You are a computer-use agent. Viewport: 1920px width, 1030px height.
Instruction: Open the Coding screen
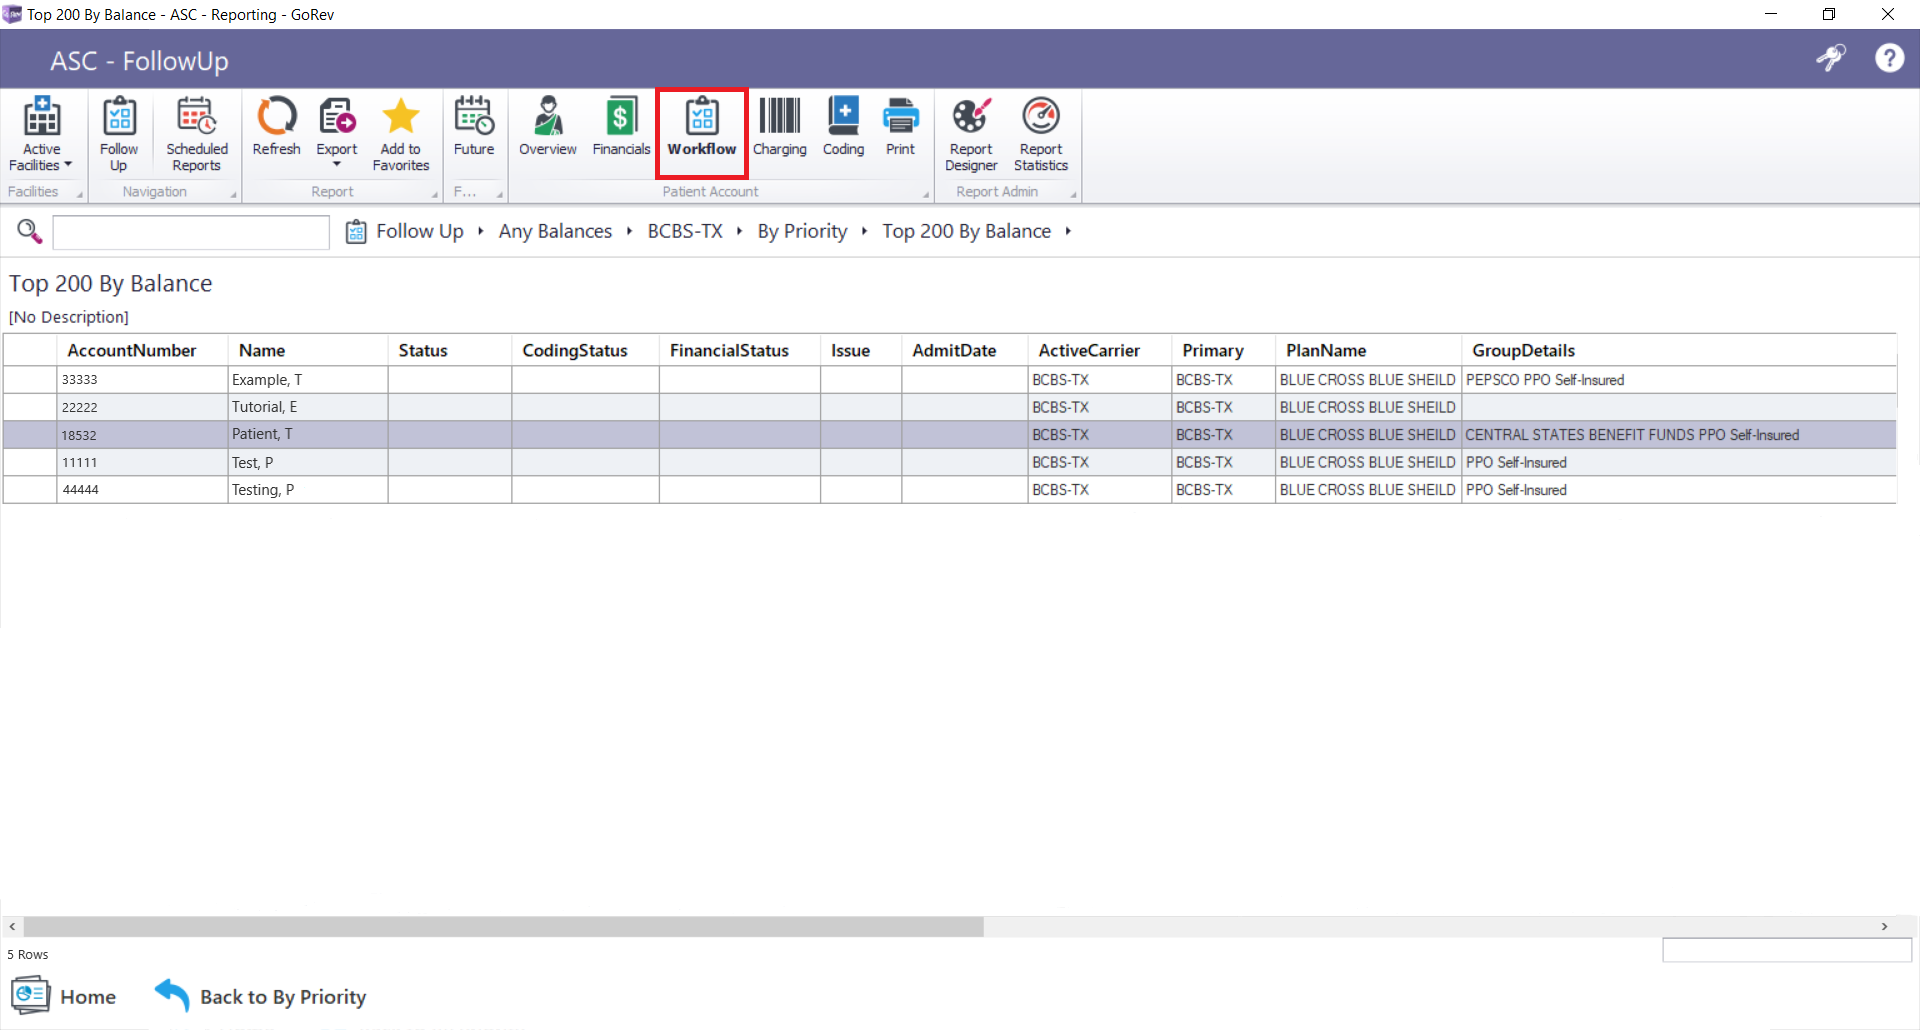click(843, 127)
